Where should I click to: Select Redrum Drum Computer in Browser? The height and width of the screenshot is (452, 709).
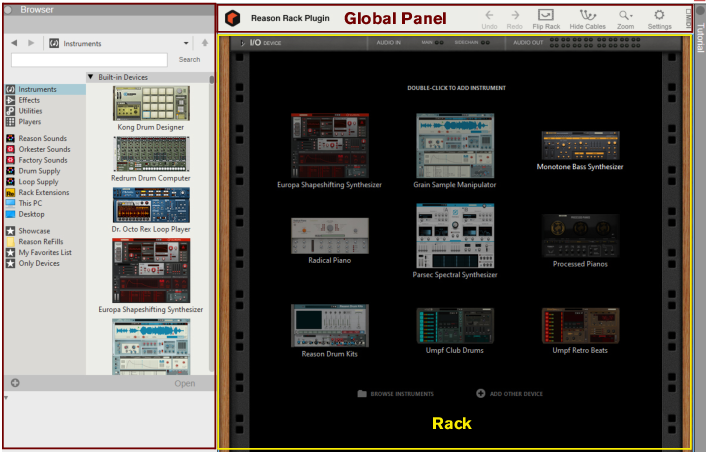pyautogui.click(x=151, y=159)
